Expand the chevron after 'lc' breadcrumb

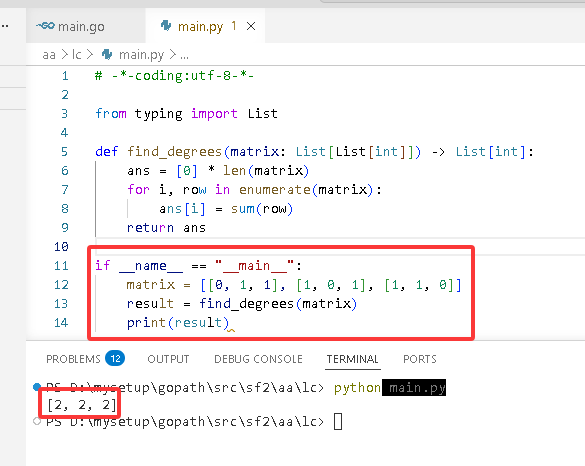[90, 55]
